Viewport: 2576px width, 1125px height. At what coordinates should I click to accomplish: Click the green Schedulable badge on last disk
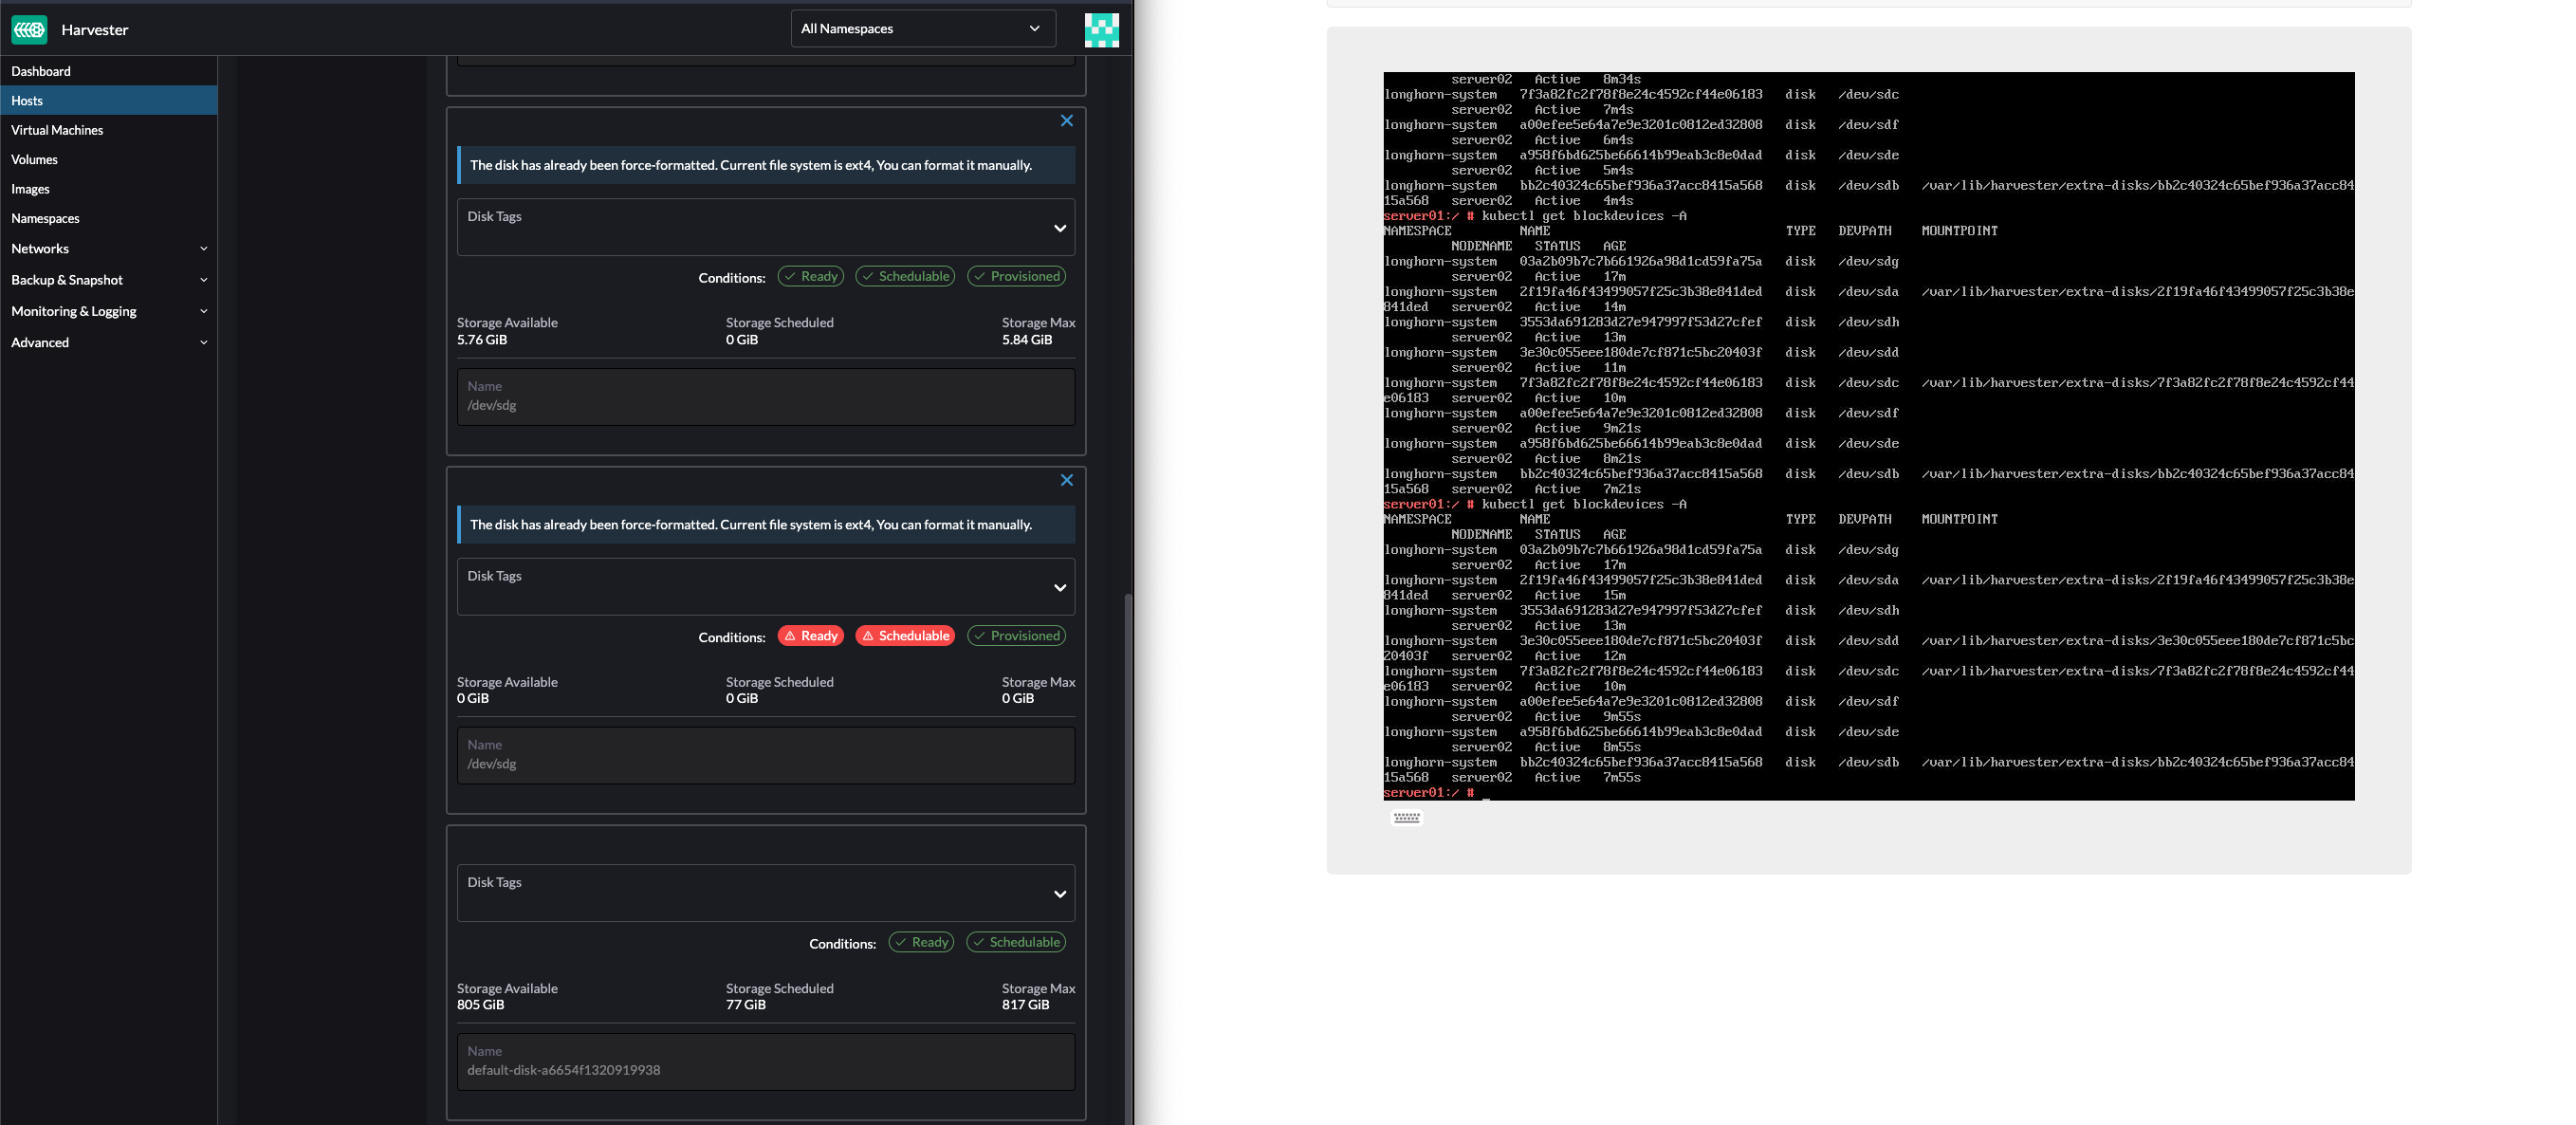click(x=1015, y=941)
